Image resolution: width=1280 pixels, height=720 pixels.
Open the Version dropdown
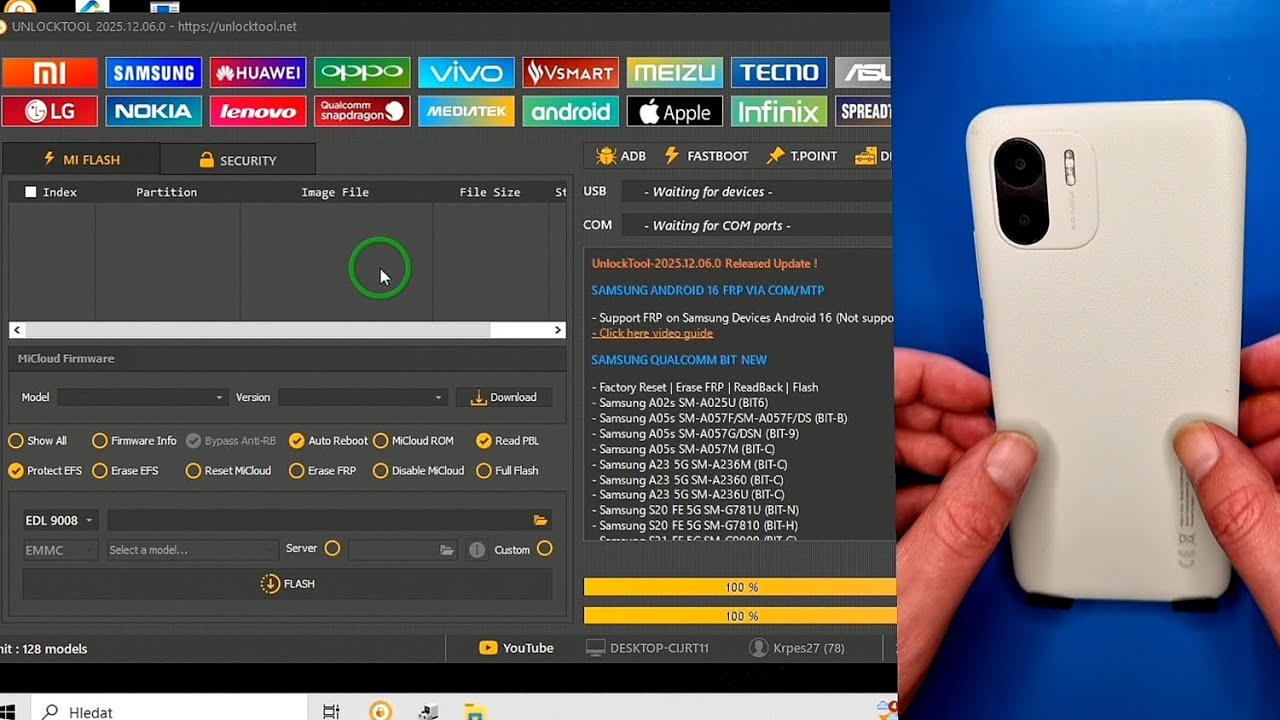362,397
